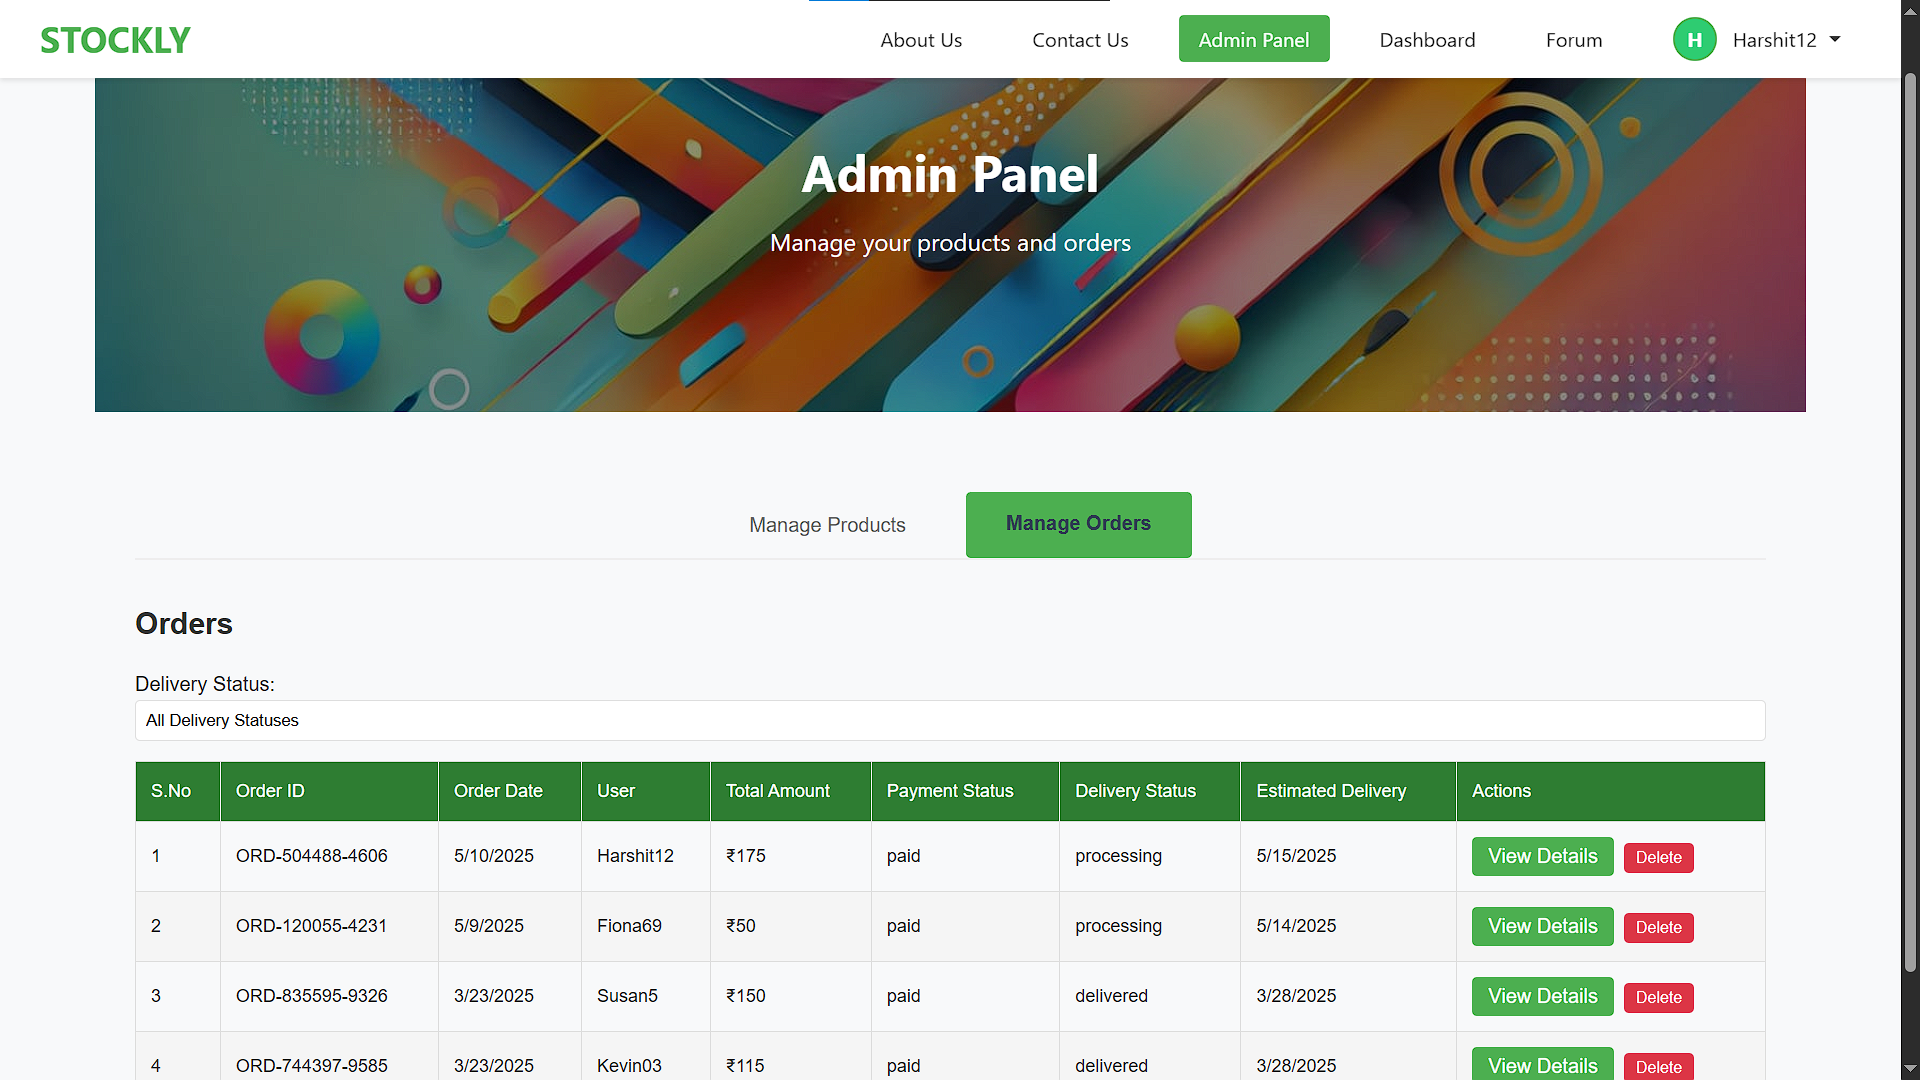Screen dimensions: 1920x1080
Task: Delete order ORD-504488-4606
Action: [1658, 857]
